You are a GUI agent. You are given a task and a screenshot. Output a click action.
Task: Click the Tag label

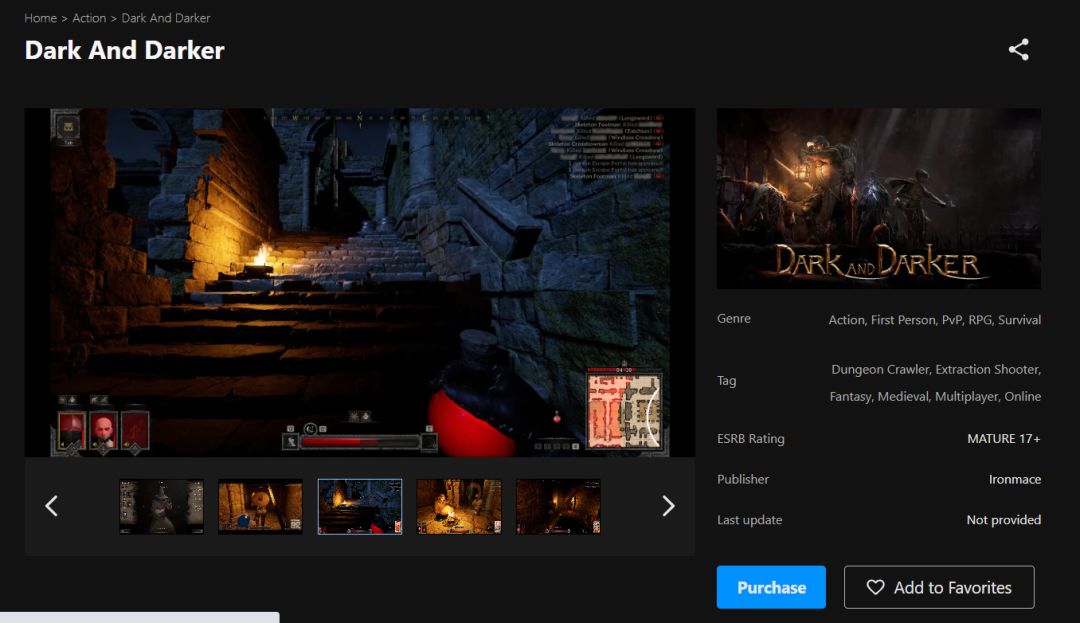coord(727,381)
